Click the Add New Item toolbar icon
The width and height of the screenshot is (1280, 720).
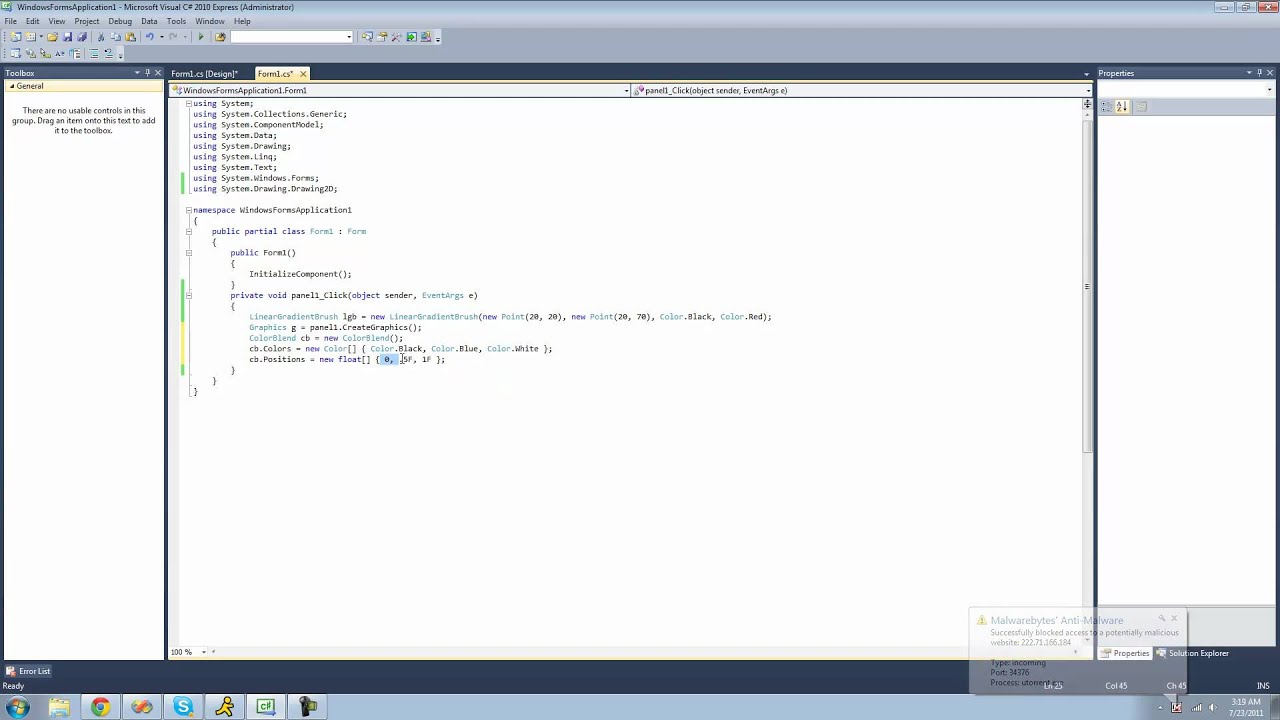pyautogui.click(x=30, y=37)
